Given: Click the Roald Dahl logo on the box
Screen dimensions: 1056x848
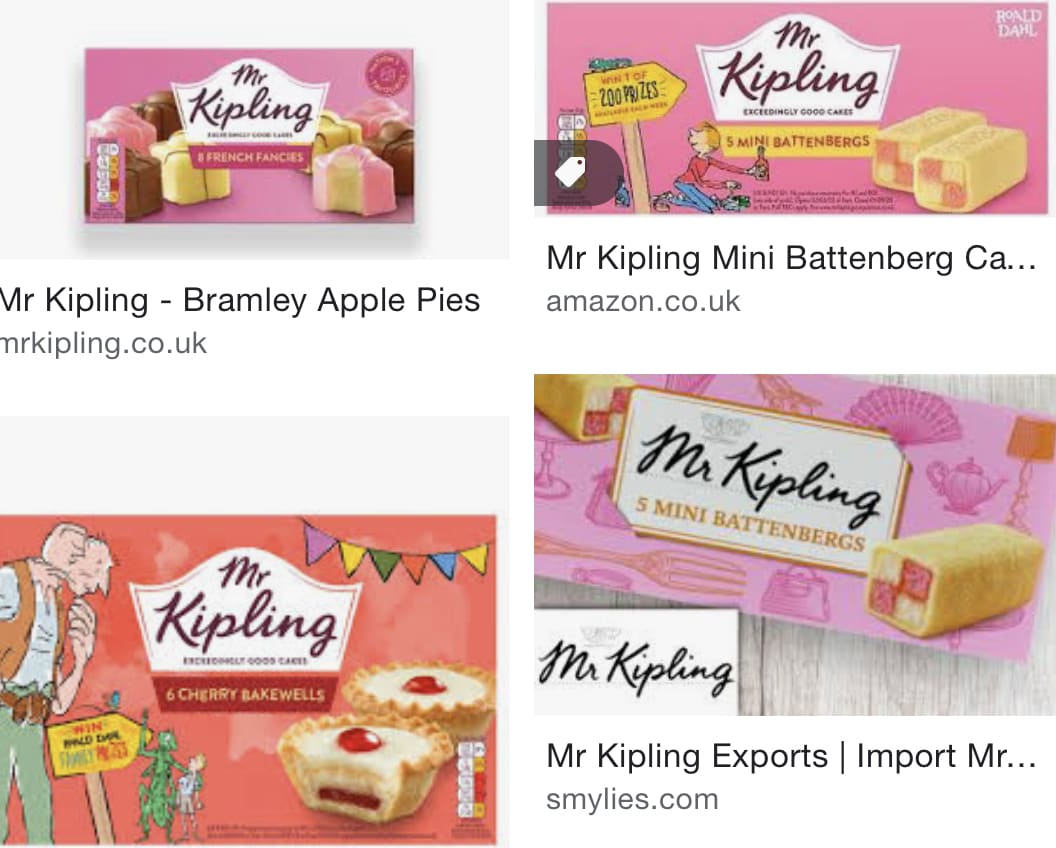Looking at the screenshot, I should pos(1018,23).
